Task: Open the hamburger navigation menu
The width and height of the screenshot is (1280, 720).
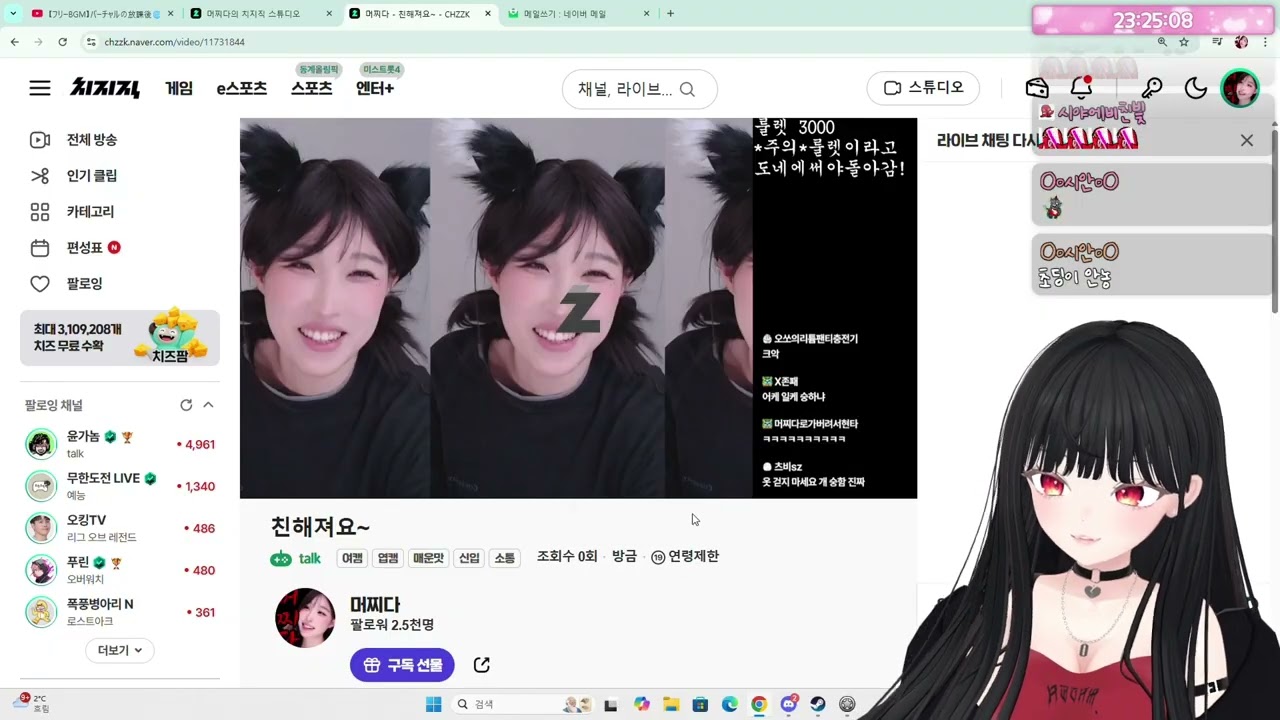Action: point(40,88)
